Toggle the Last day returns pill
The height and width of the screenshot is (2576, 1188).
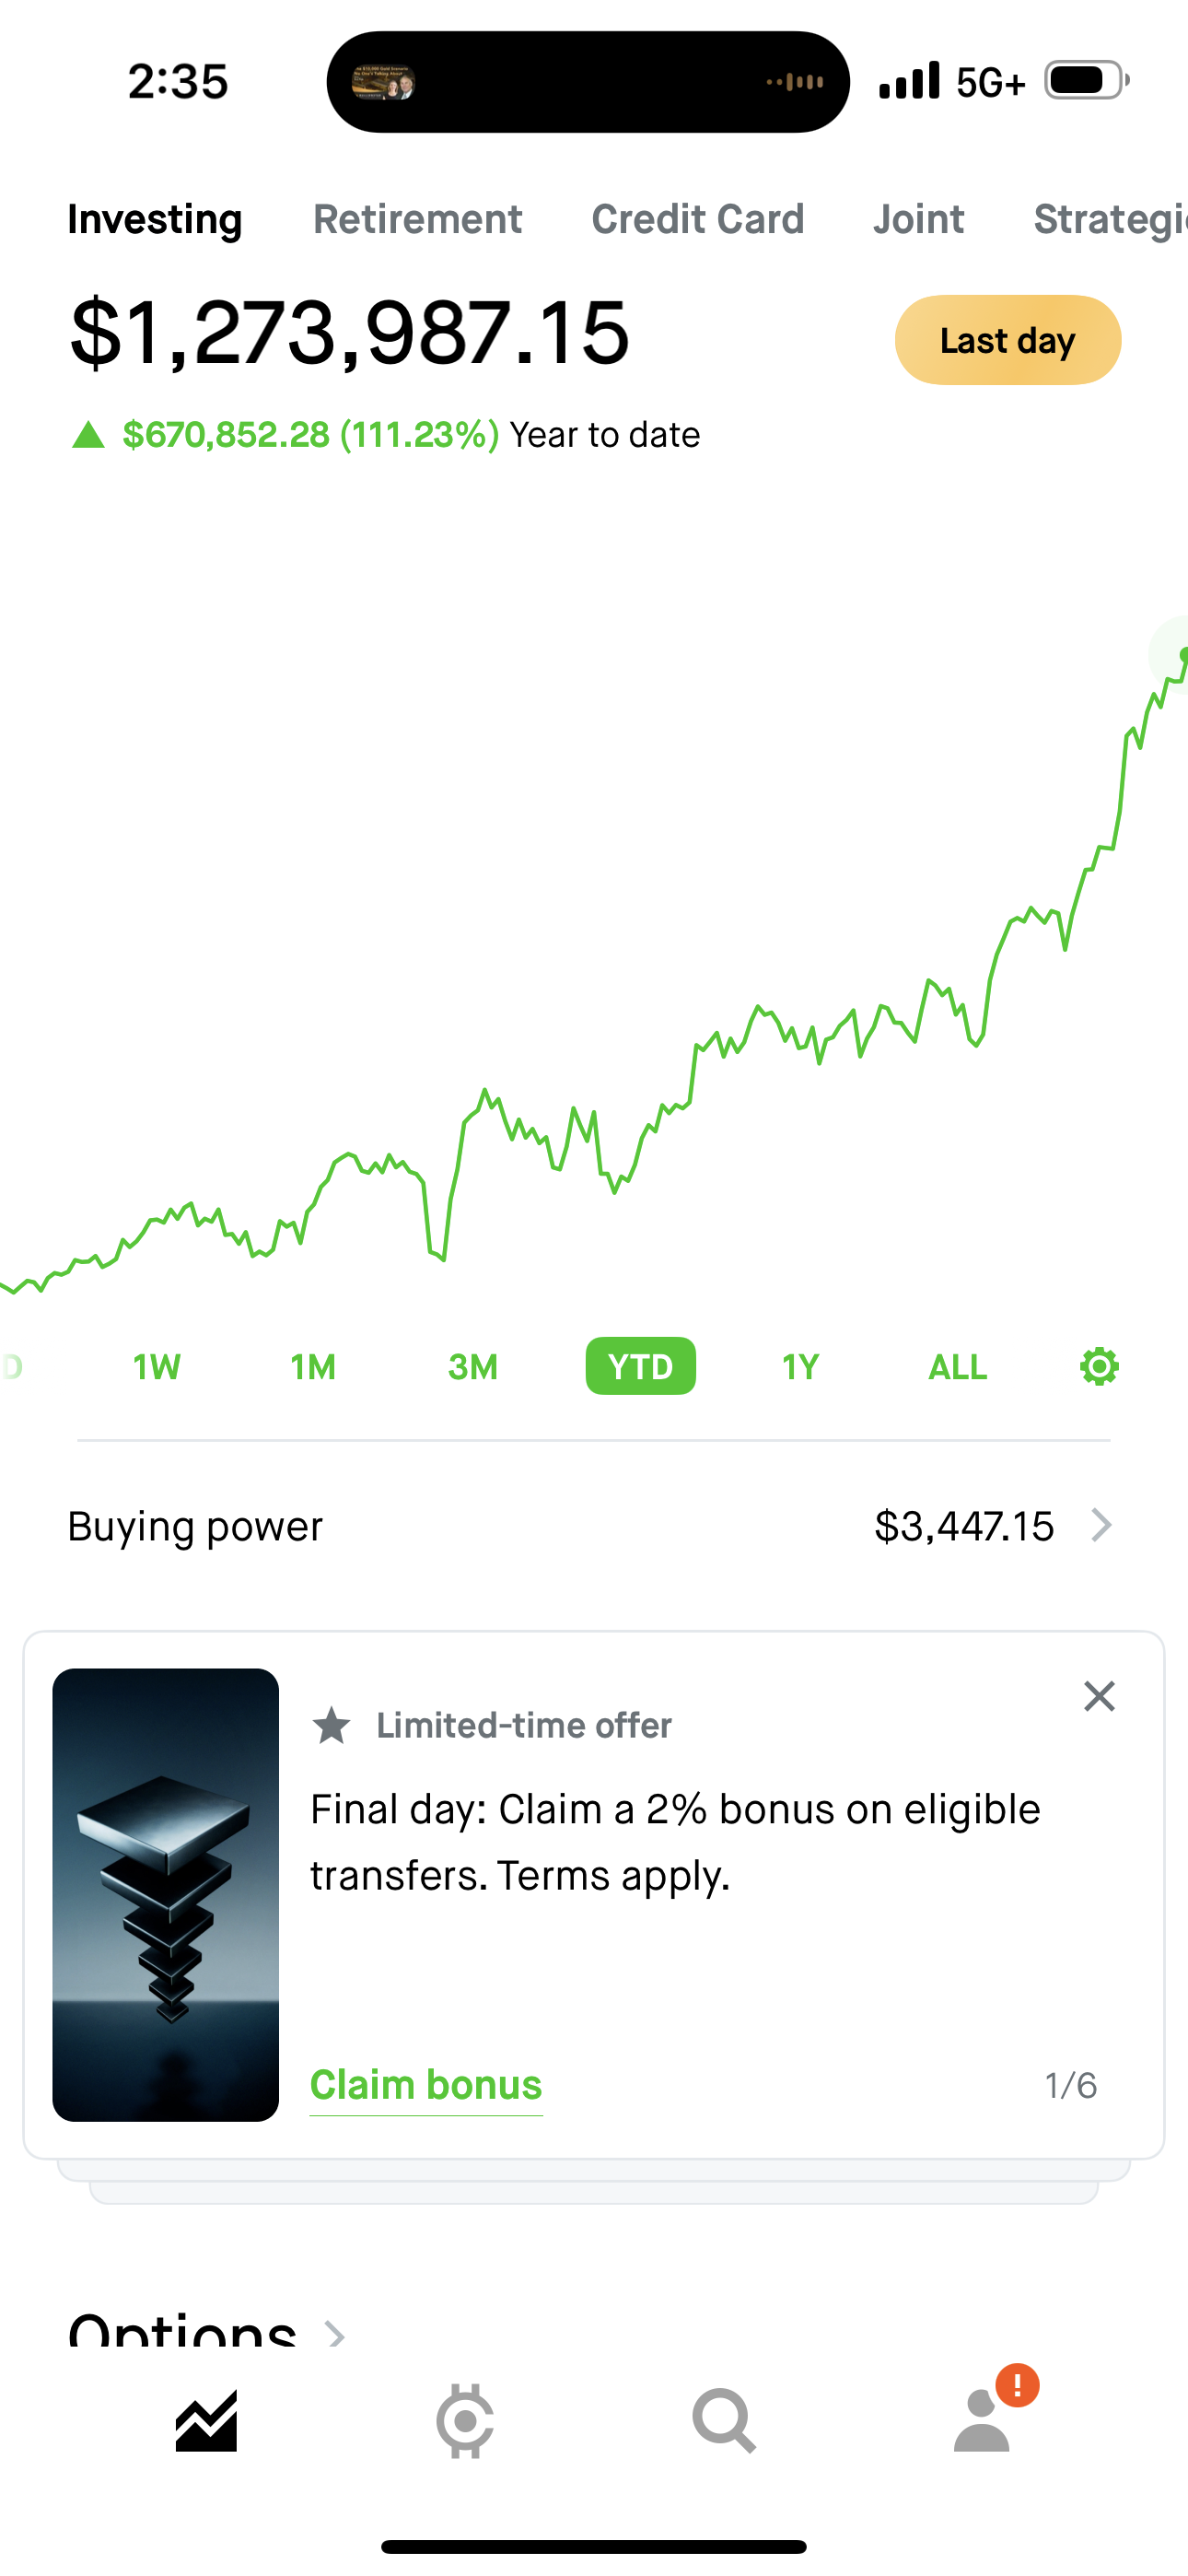point(1007,340)
